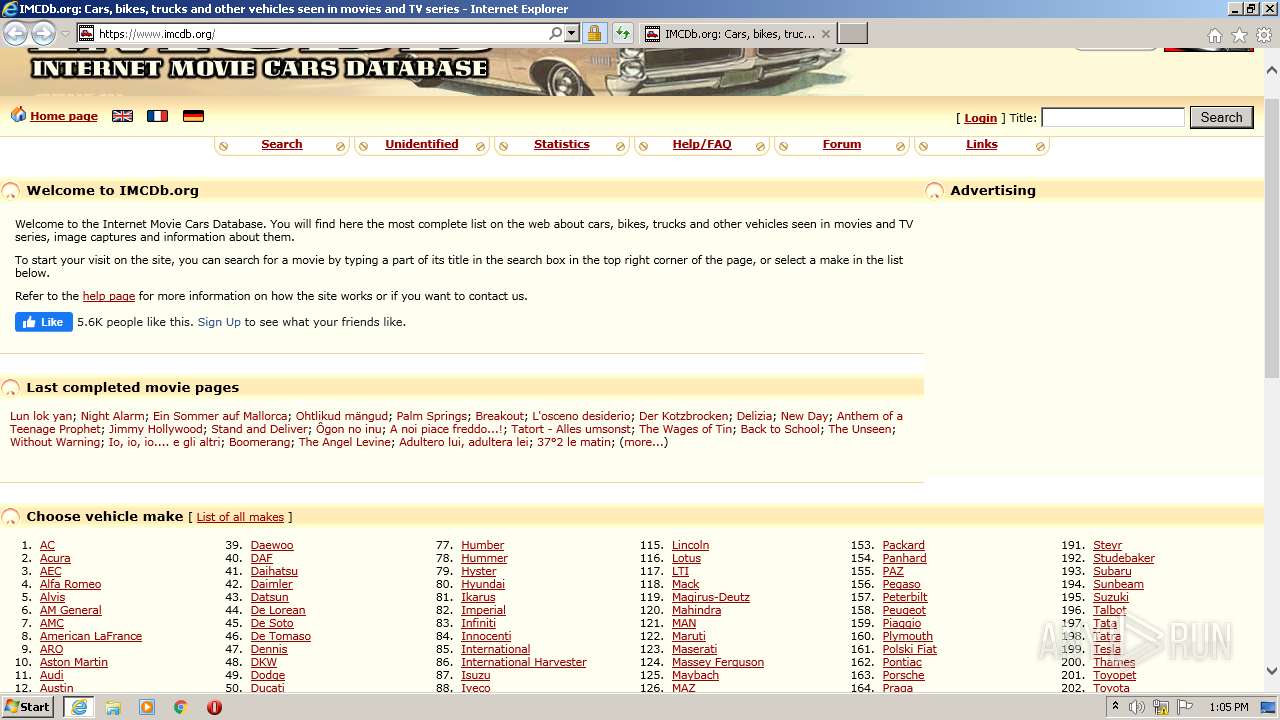Screen dimensions: 1280x720
Task: Open the Unidentified menu item
Action: coord(422,144)
